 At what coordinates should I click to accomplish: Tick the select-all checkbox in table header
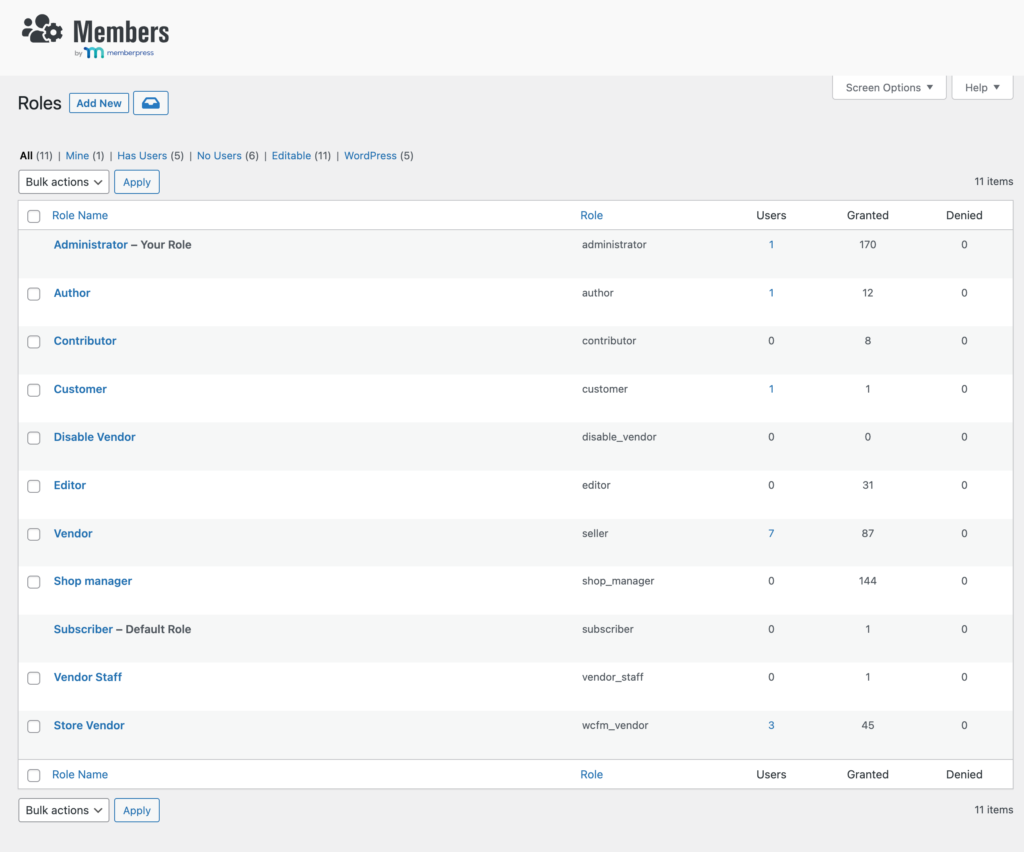tap(34, 216)
